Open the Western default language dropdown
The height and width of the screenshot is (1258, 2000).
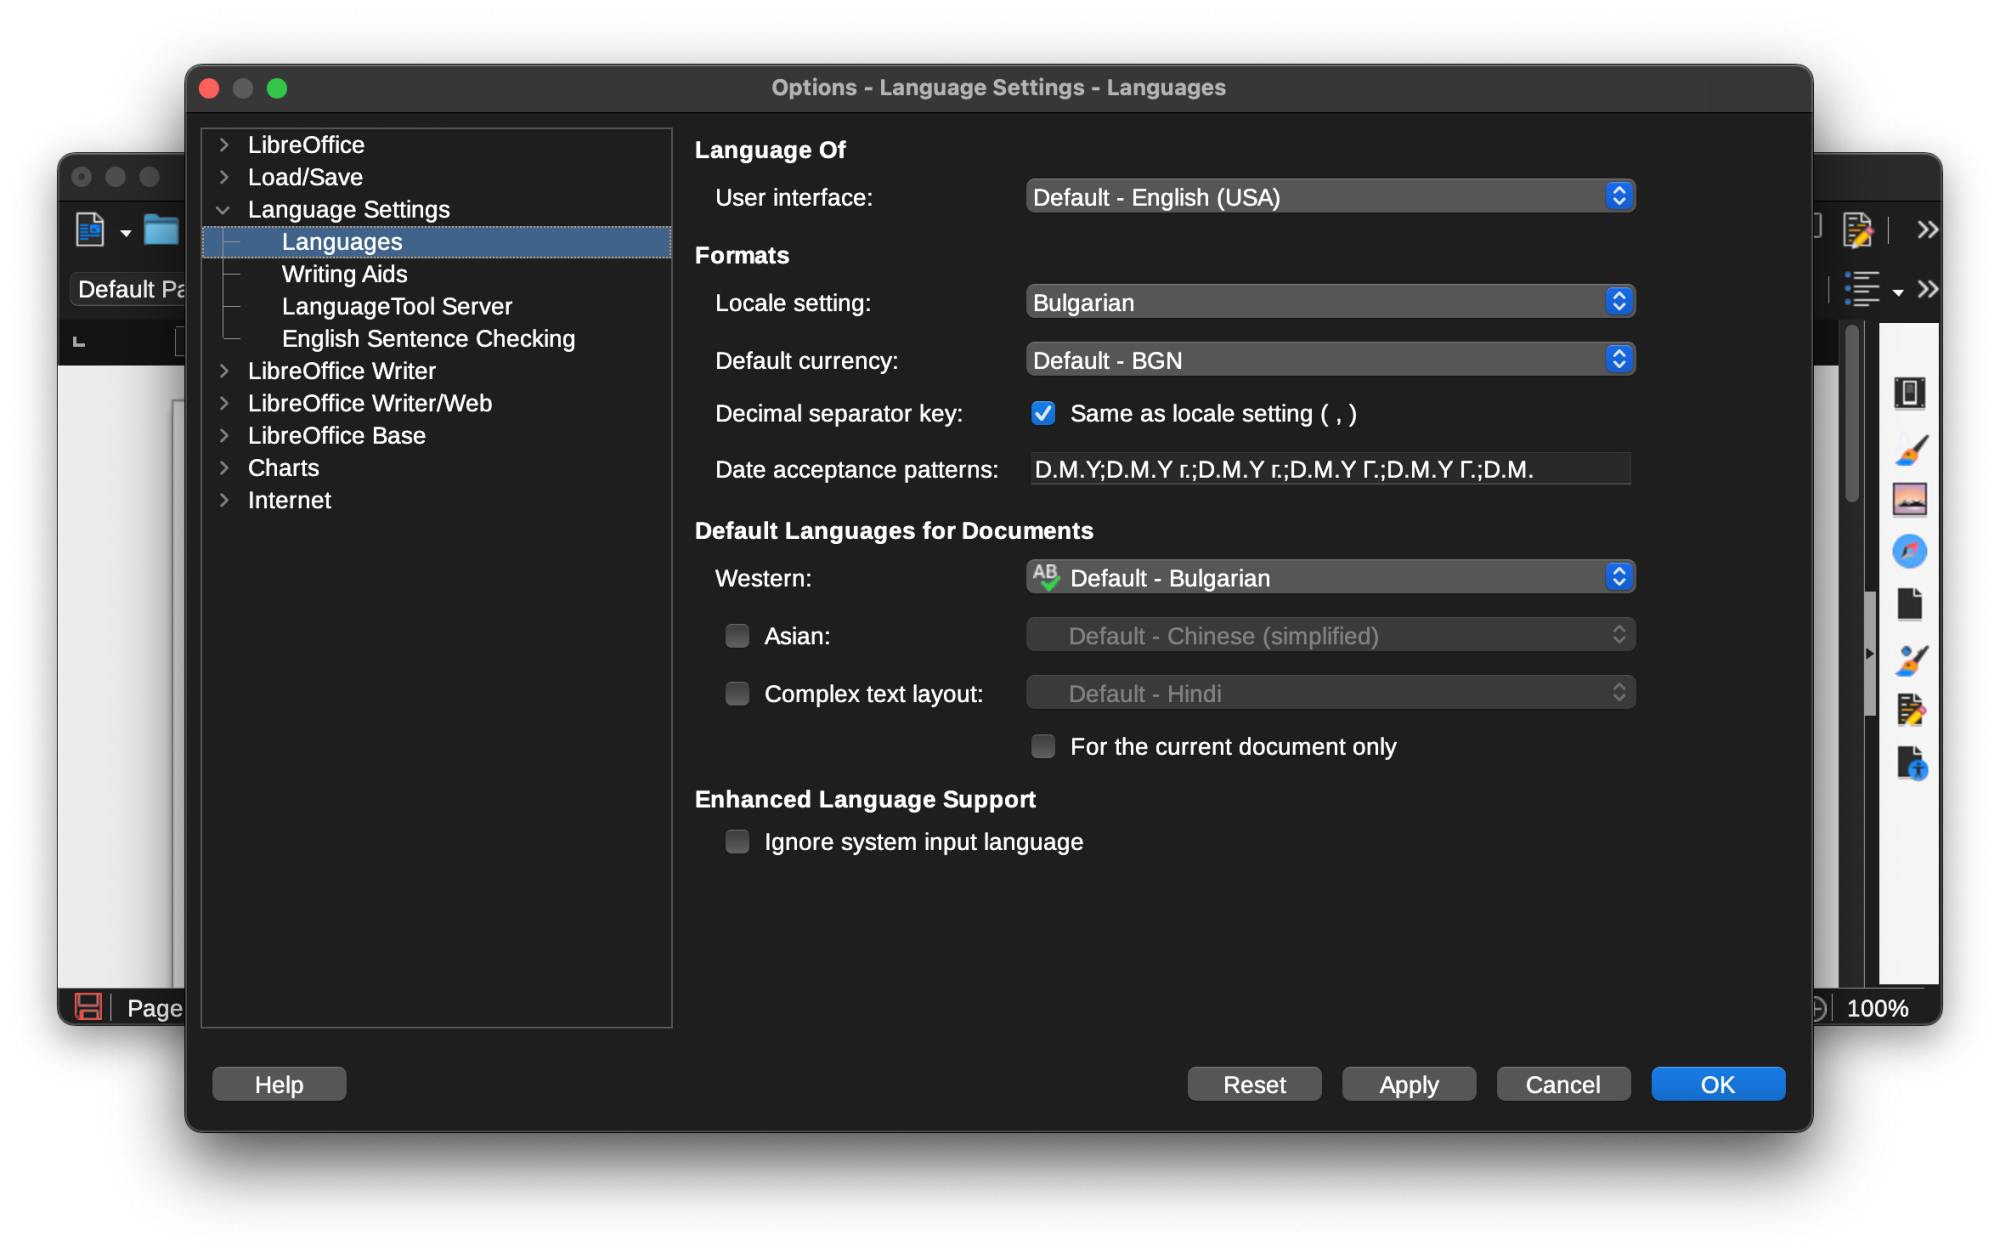(1330, 578)
